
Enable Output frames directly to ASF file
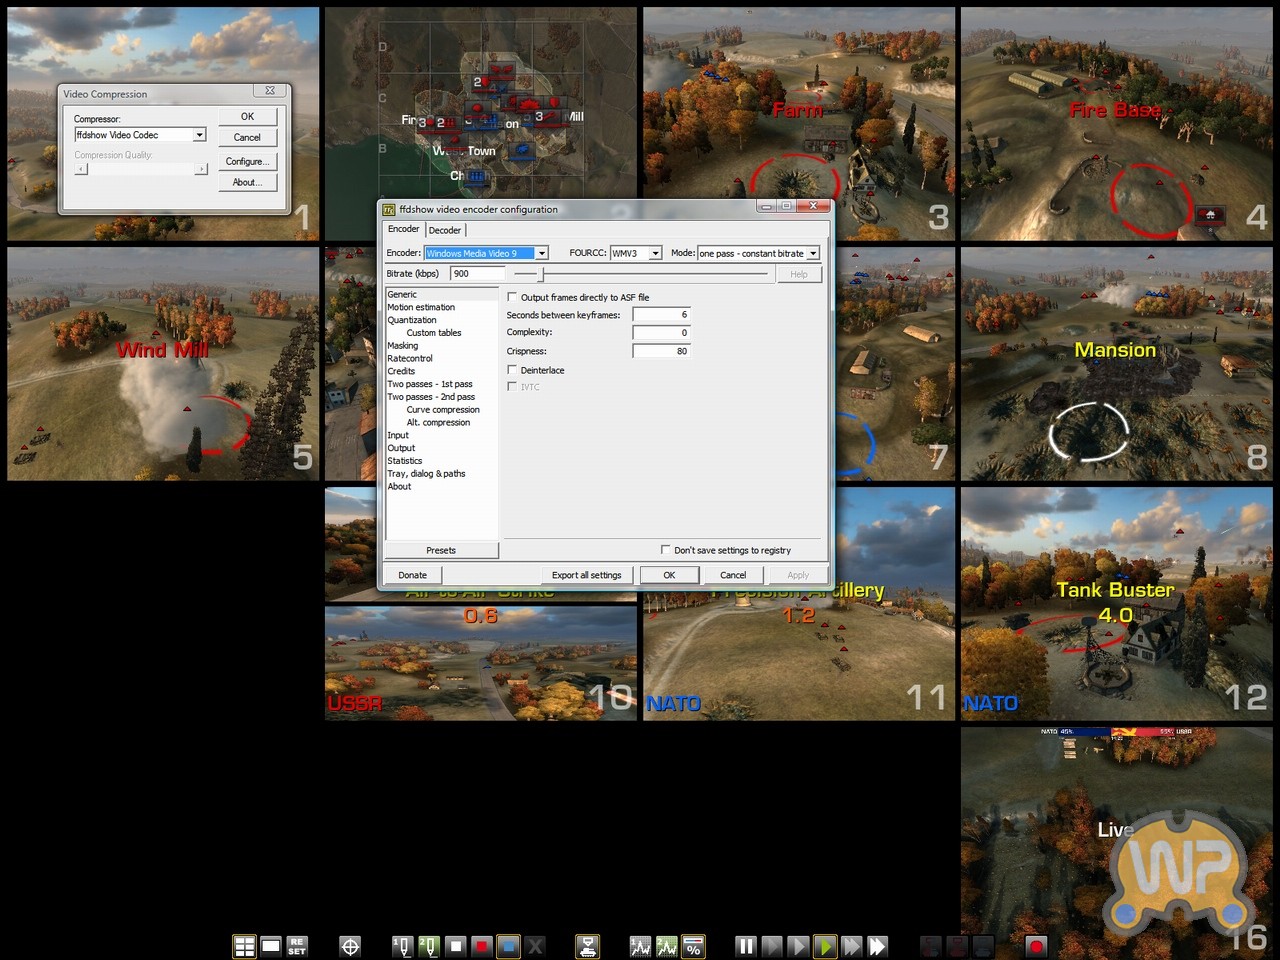pos(513,297)
